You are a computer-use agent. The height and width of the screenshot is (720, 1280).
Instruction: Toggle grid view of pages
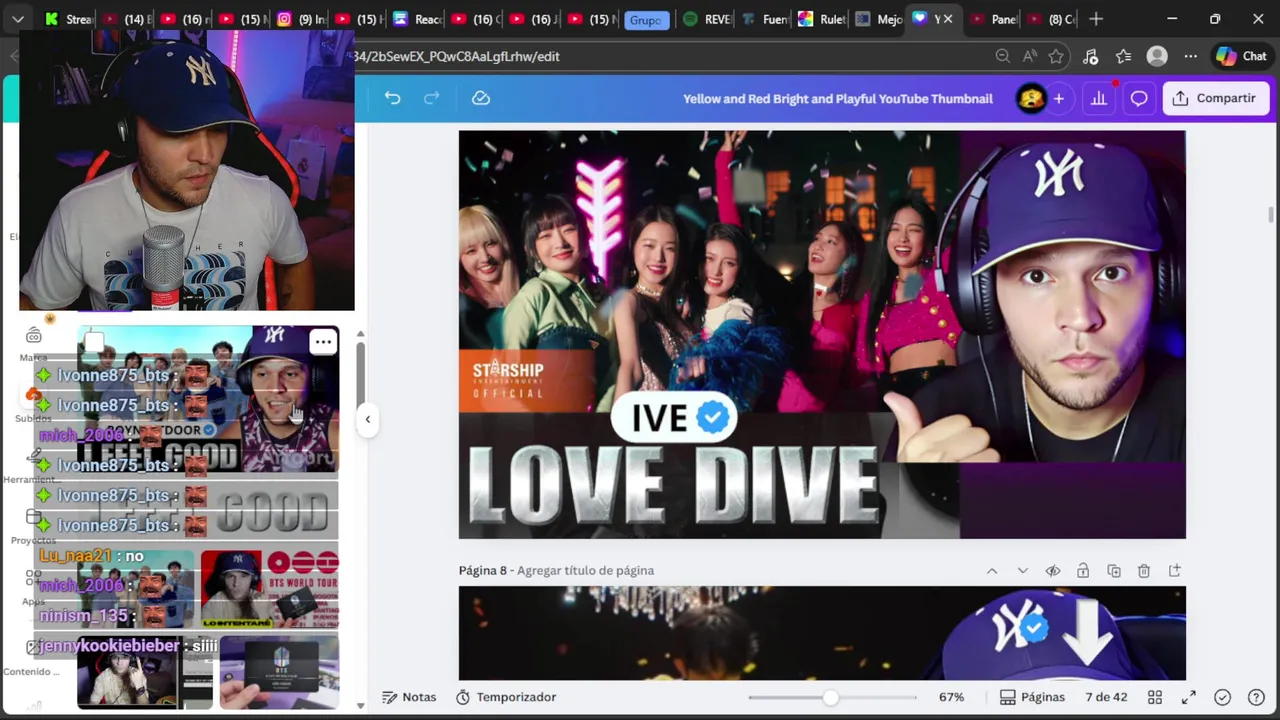[1155, 697]
